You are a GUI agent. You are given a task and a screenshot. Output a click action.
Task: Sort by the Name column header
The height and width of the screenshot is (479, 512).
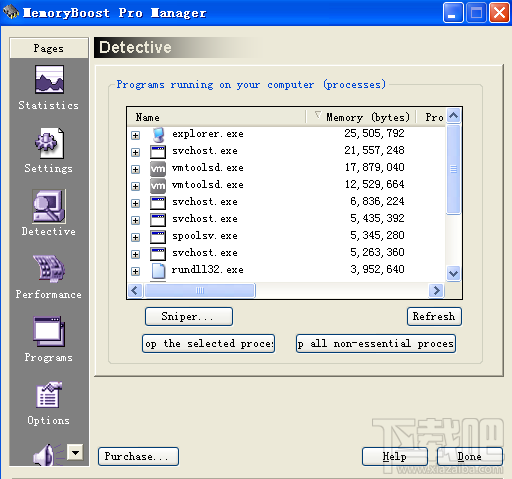(216, 117)
